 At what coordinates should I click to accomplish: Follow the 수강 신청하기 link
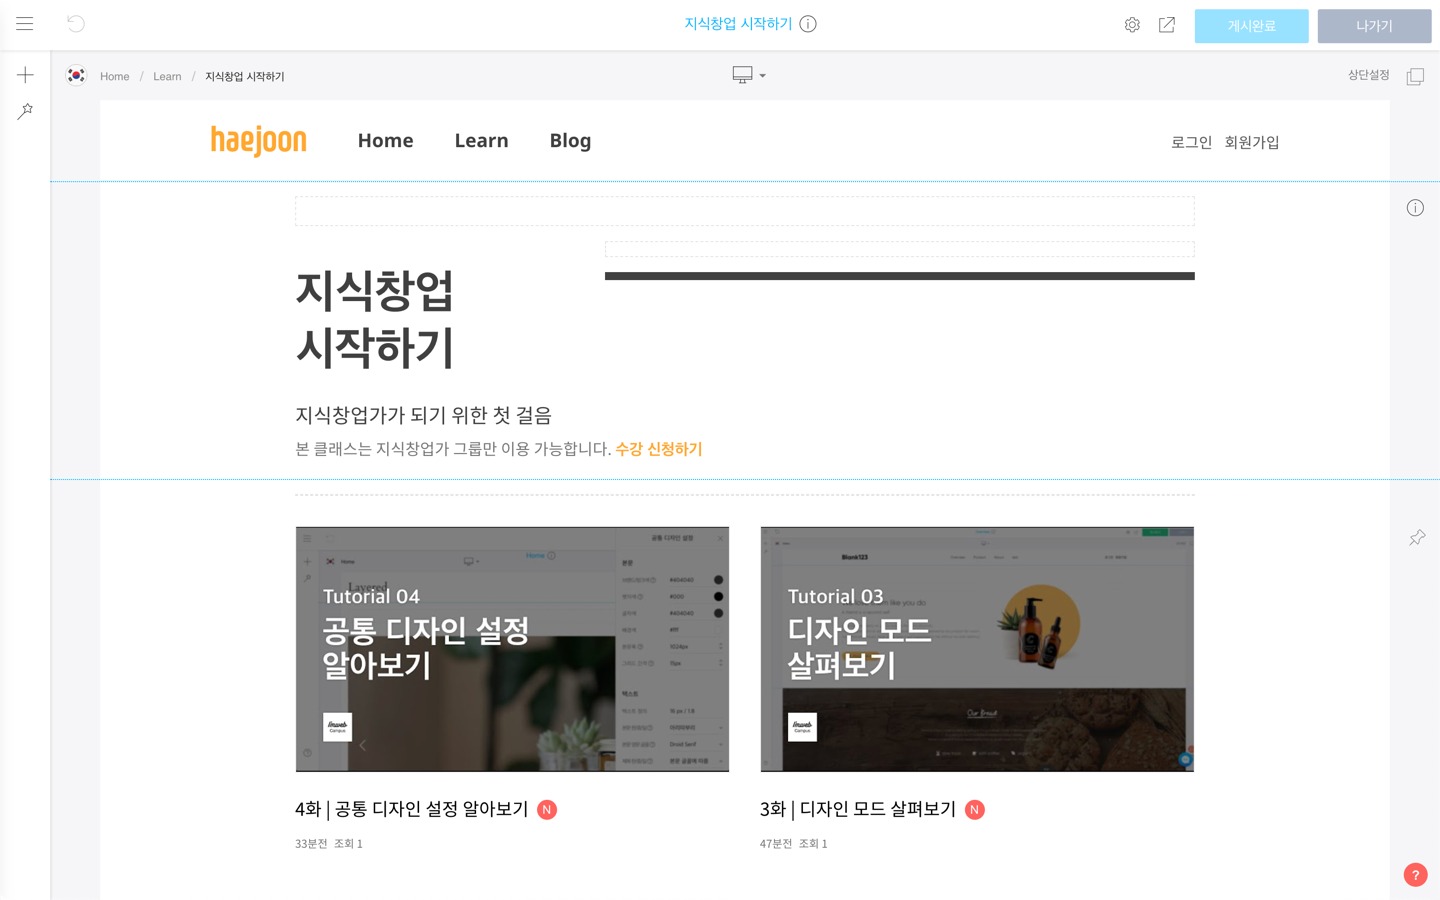tap(659, 449)
